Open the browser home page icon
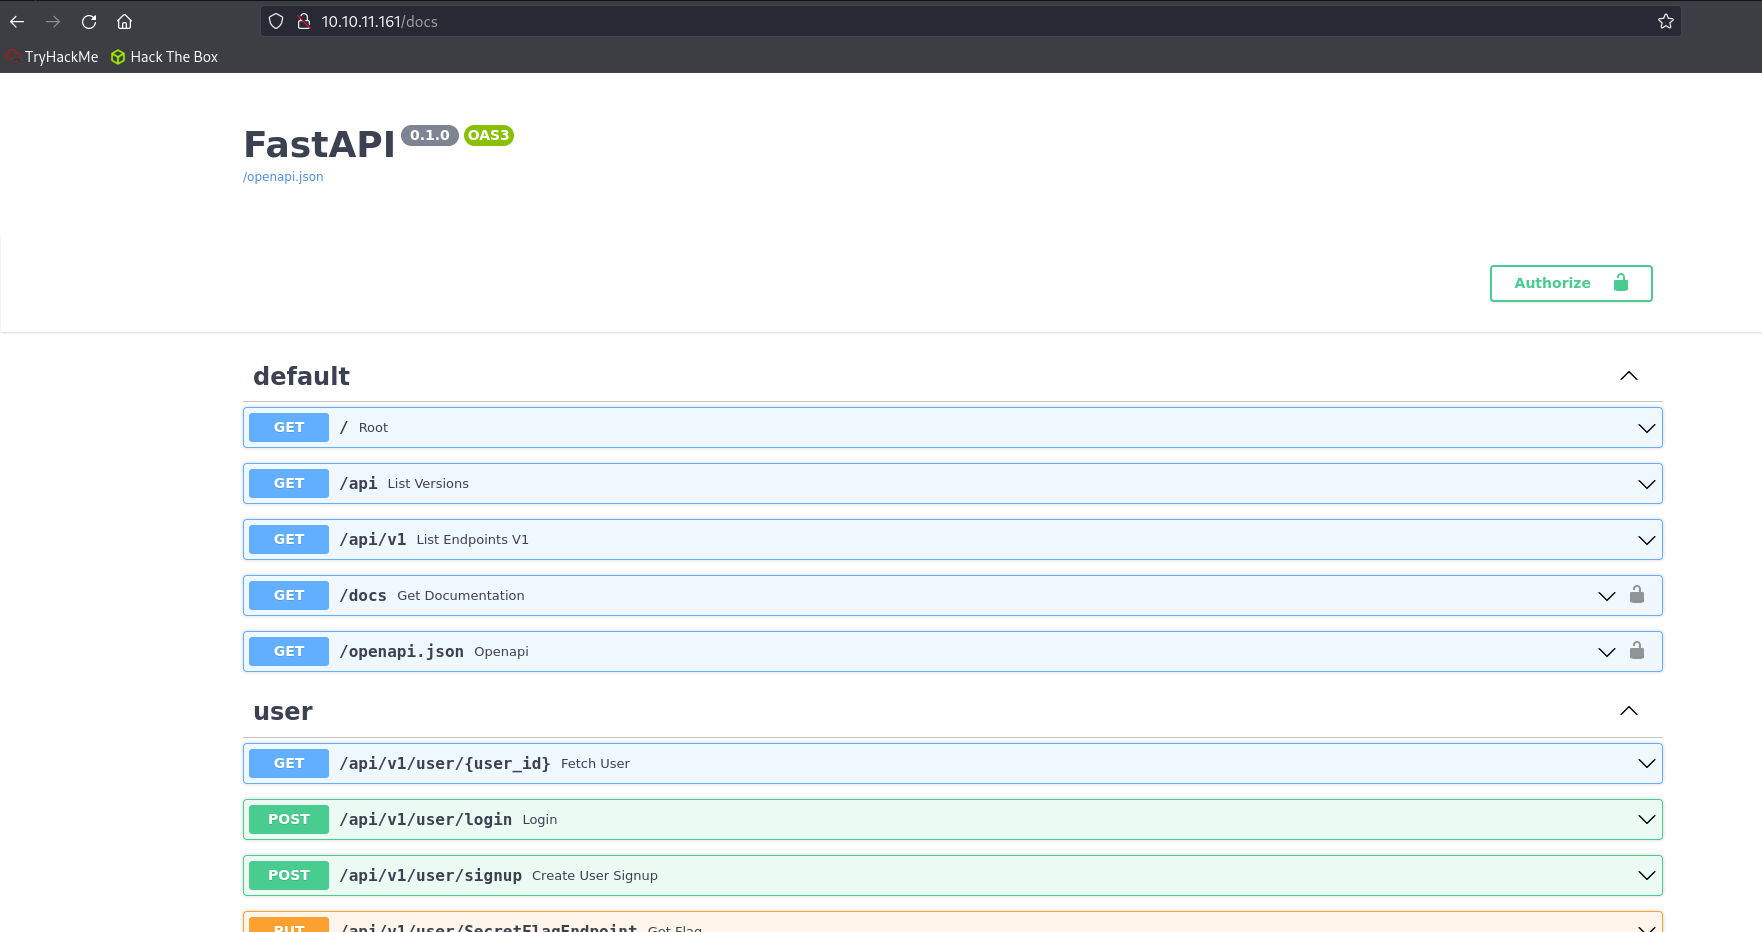Image resolution: width=1762 pixels, height=932 pixels. click(x=125, y=21)
